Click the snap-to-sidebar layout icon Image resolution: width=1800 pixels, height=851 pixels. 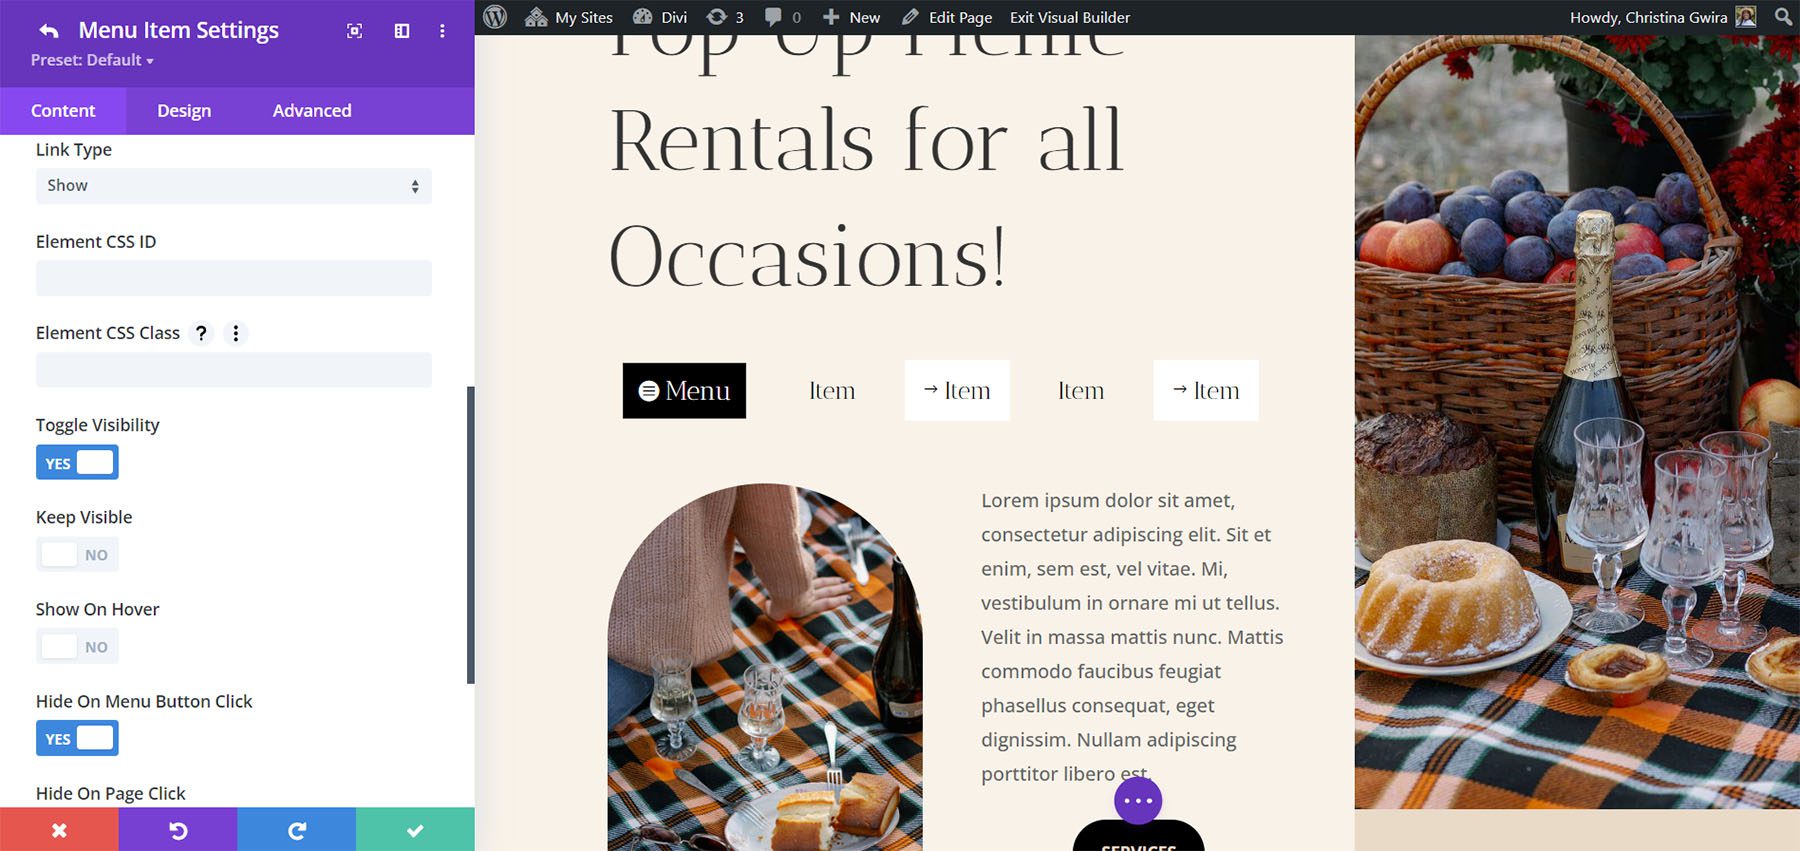pyautogui.click(x=402, y=31)
